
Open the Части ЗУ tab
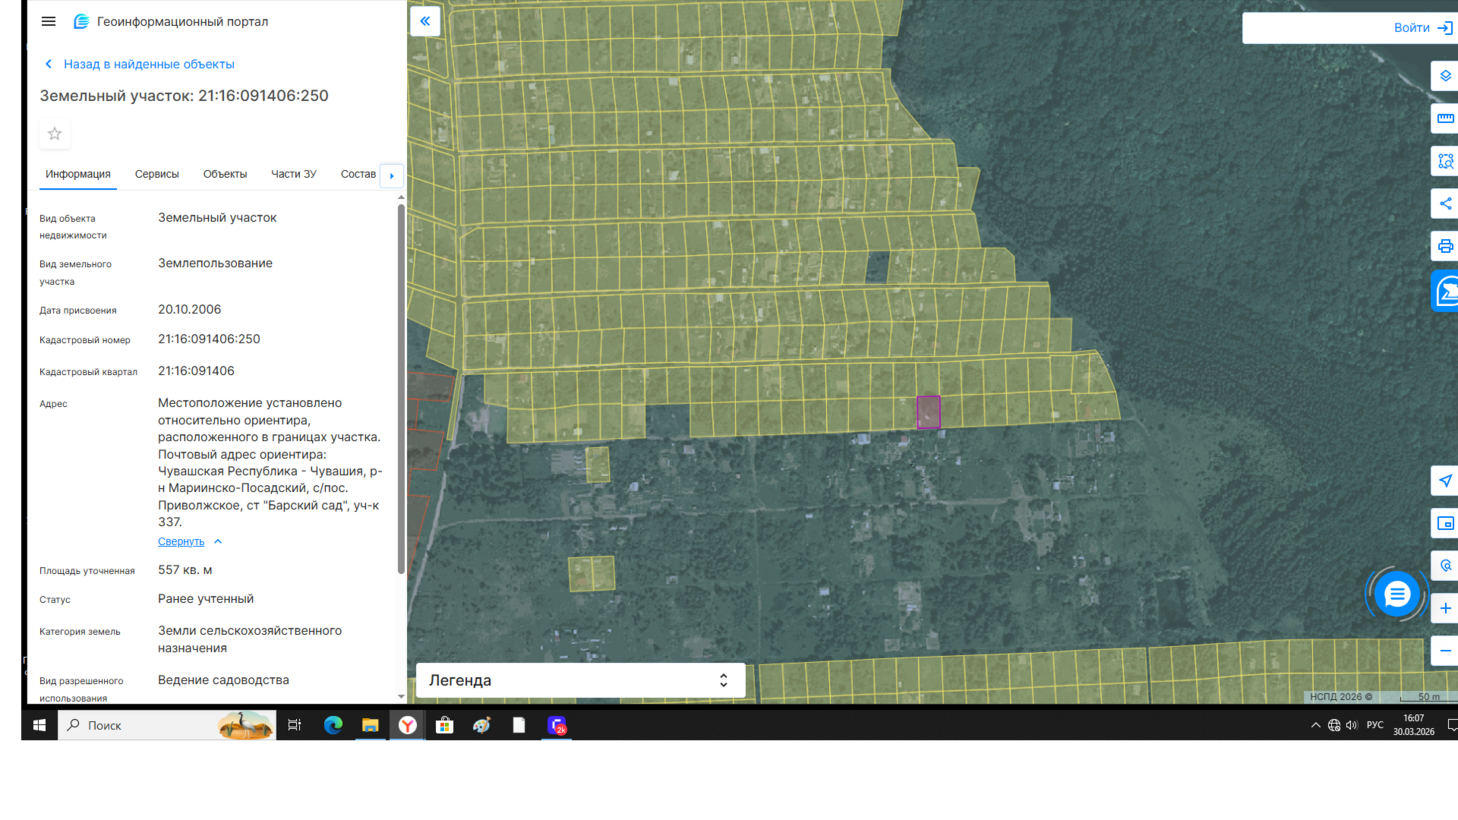click(293, 174)
